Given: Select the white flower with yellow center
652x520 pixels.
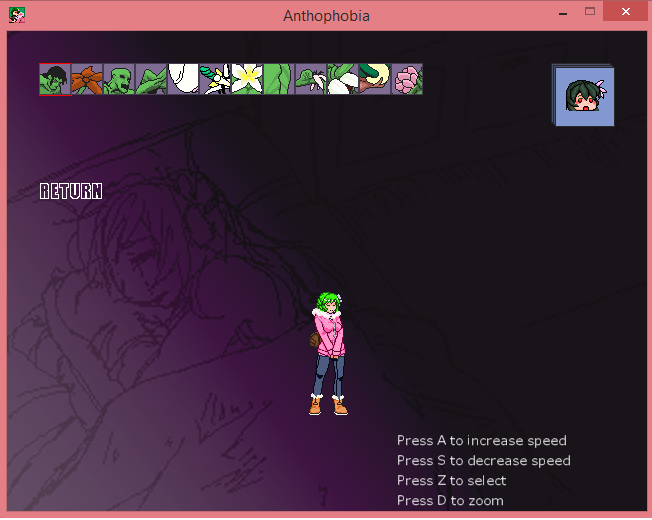Looking at the screenshot, I should [247, 80].
